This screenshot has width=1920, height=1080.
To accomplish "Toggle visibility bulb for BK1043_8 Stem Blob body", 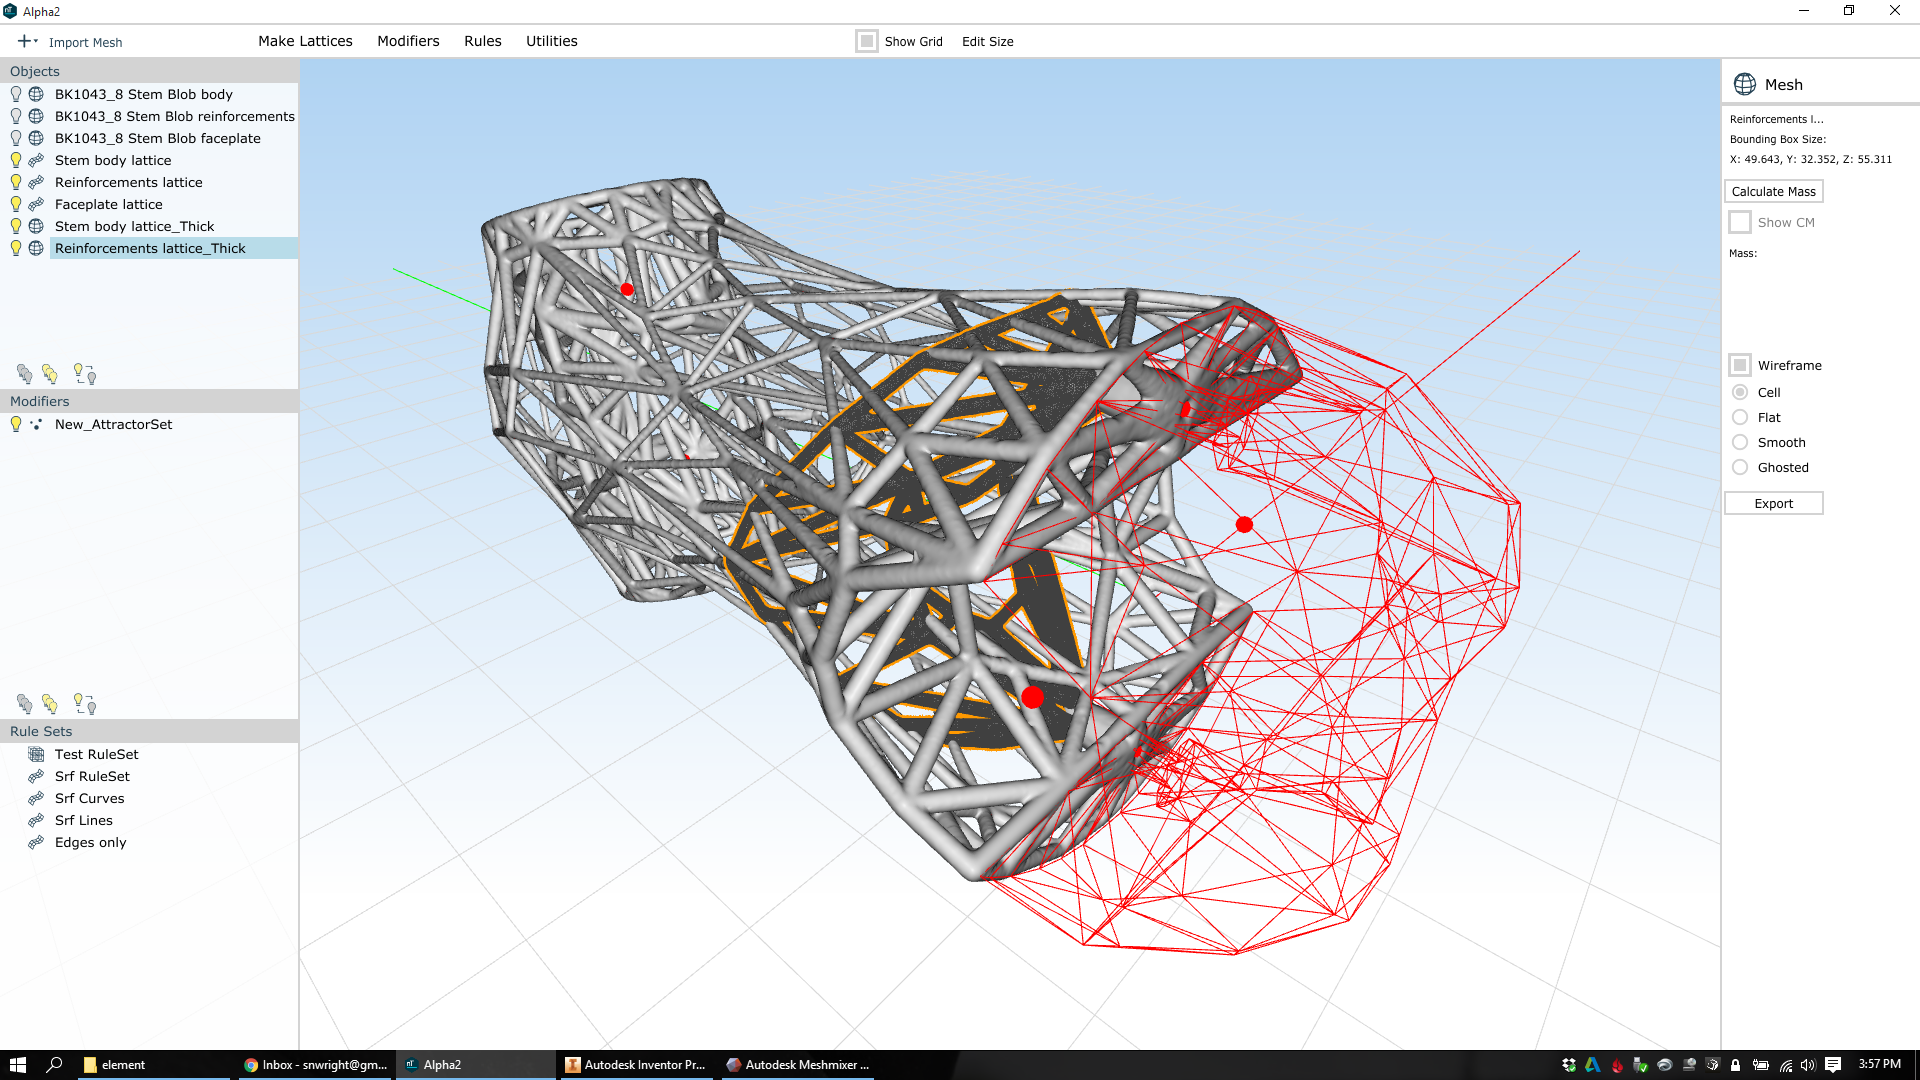I will click(16, 94).
